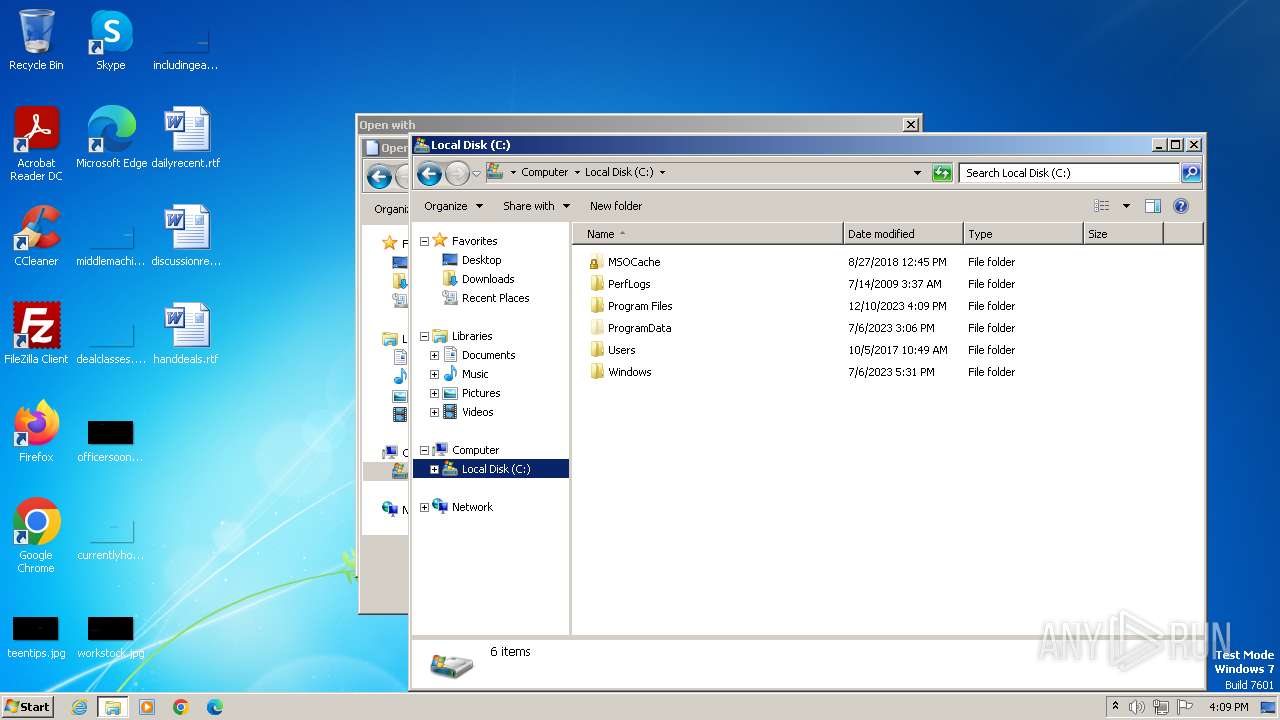Sort by the Type column header

[x=1023, y=234]
